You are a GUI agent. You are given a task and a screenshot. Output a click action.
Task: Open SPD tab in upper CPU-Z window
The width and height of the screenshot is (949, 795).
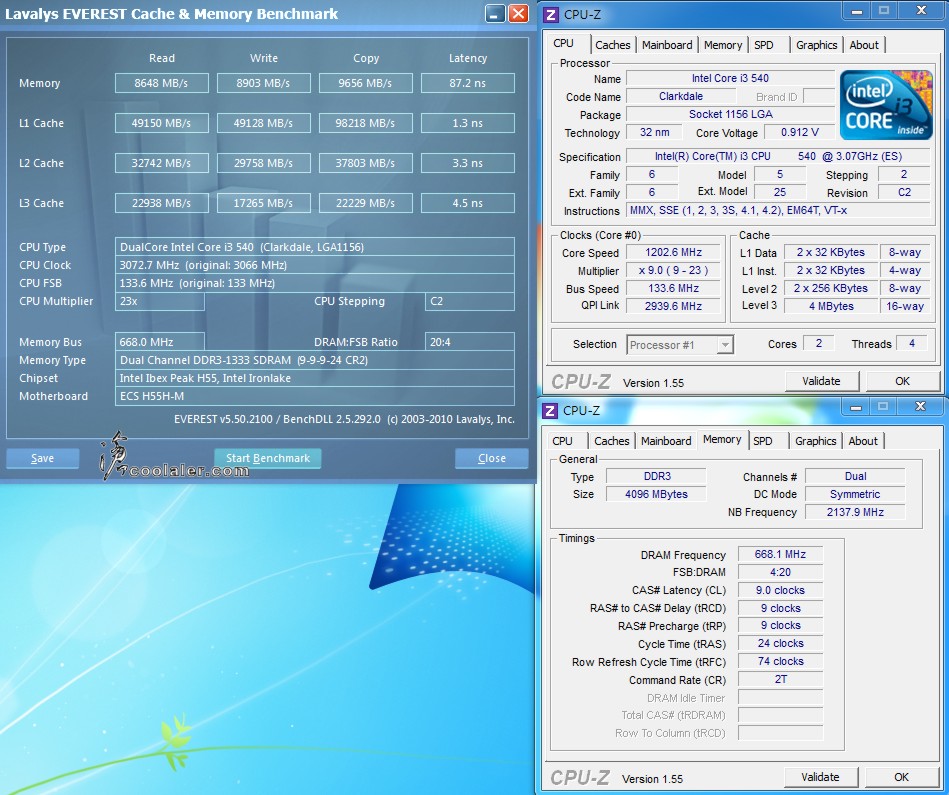point(764,45)
